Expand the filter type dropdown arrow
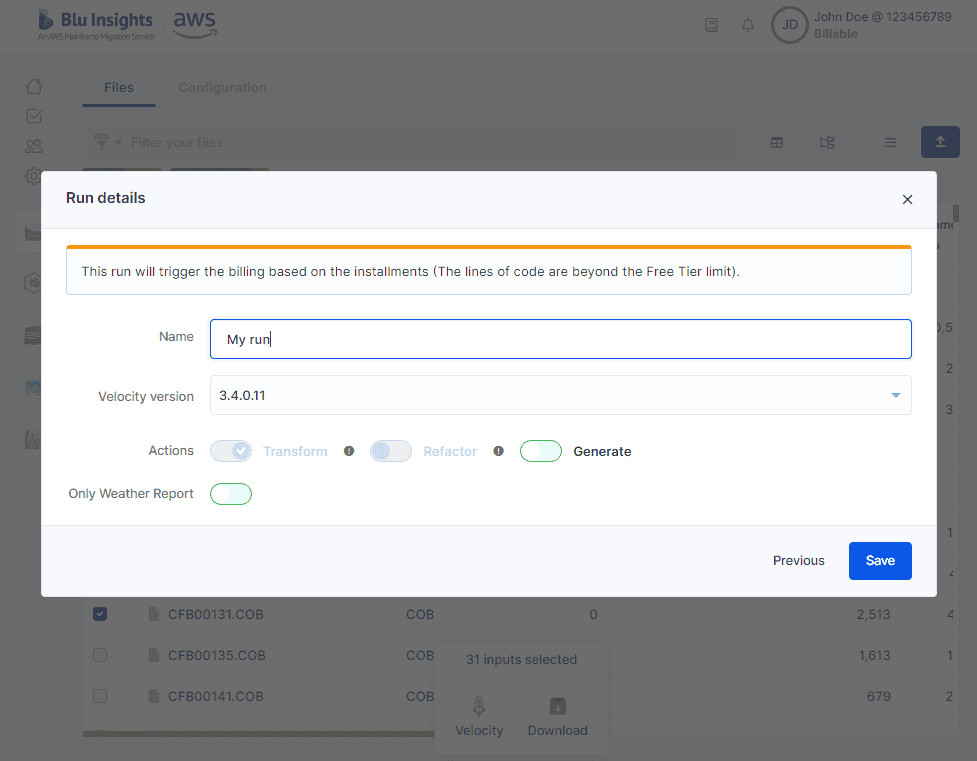Screen dimensions: 977x761 point(118,143)
